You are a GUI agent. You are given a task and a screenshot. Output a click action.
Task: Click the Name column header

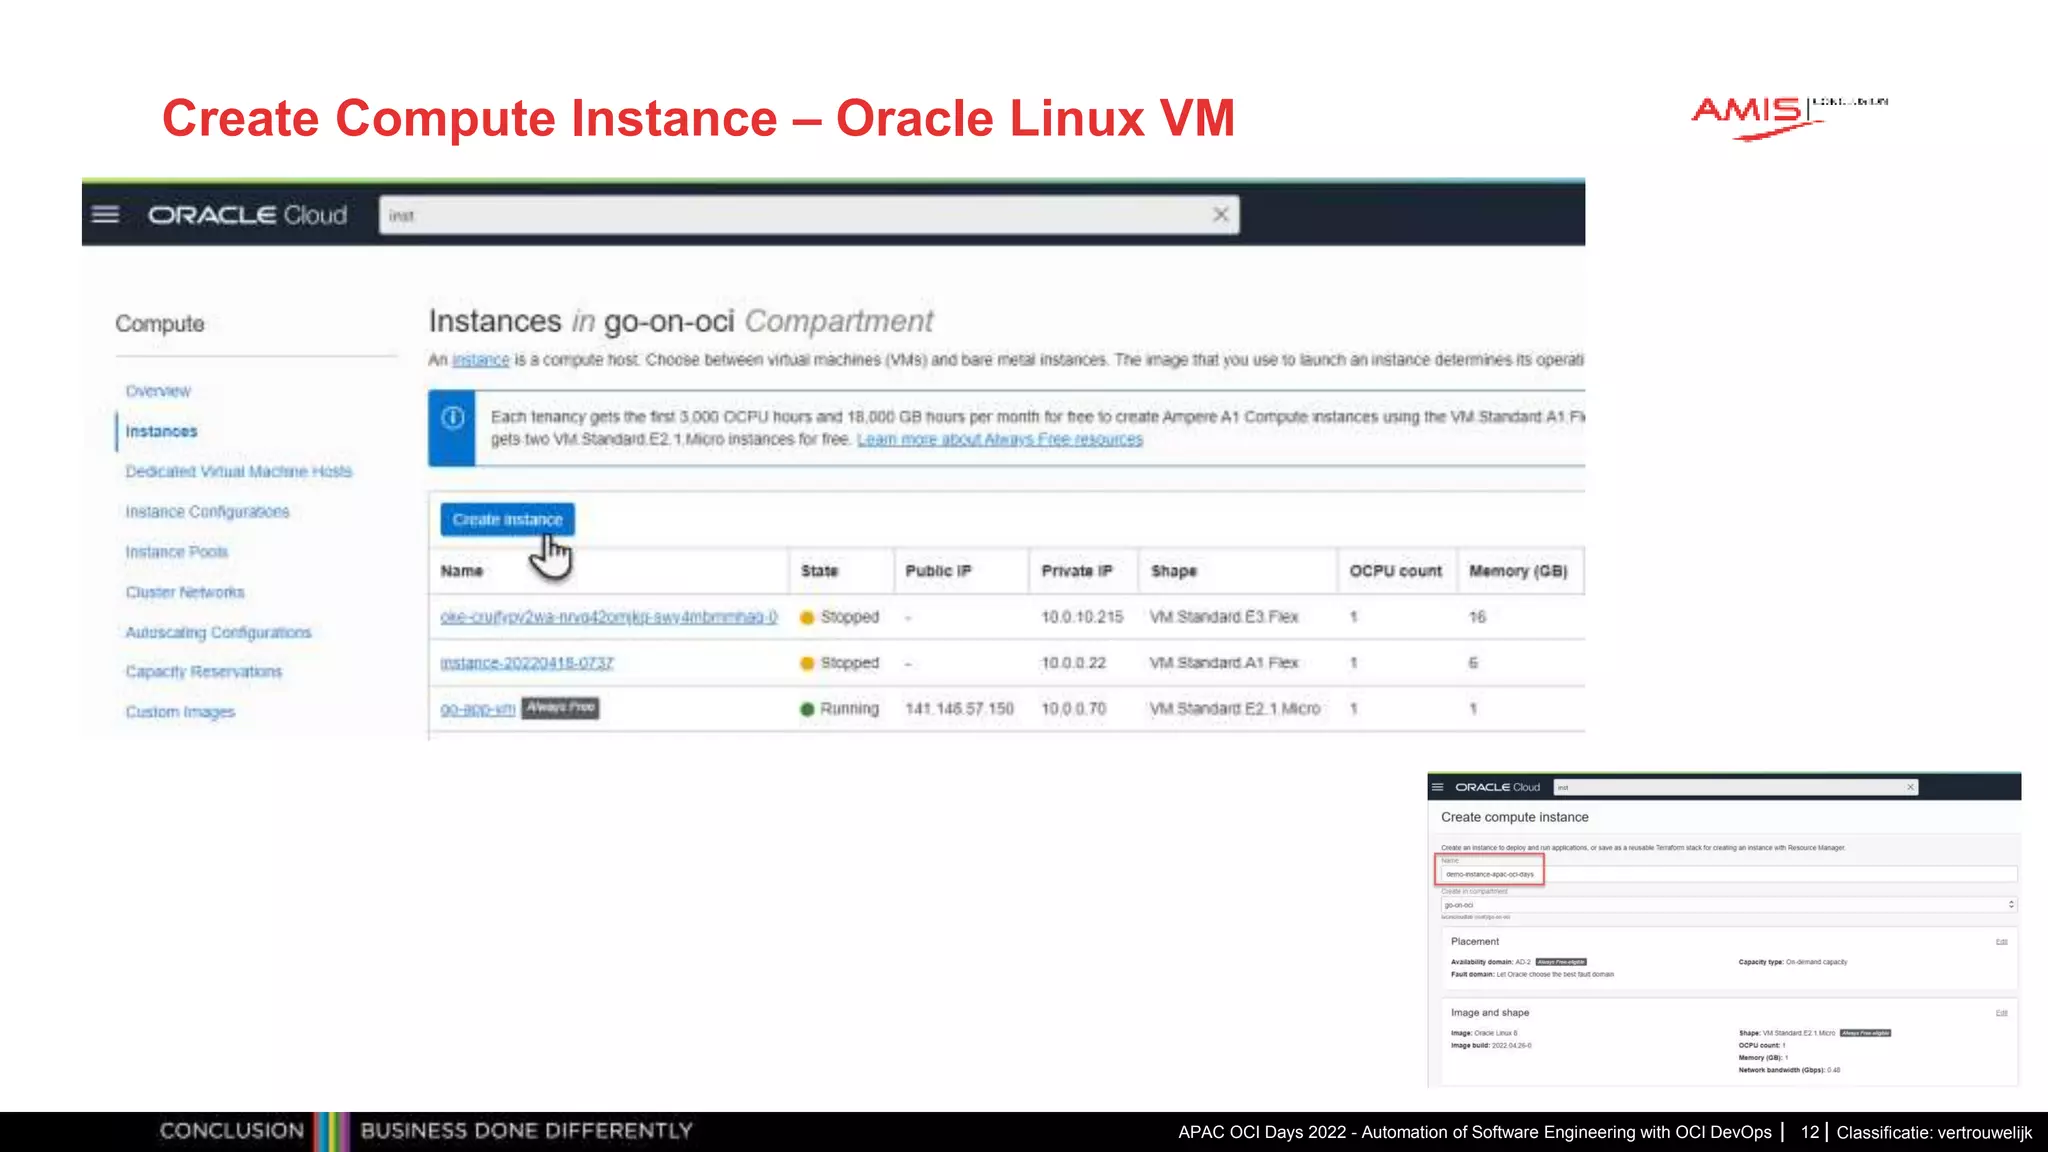pos(462,570)
